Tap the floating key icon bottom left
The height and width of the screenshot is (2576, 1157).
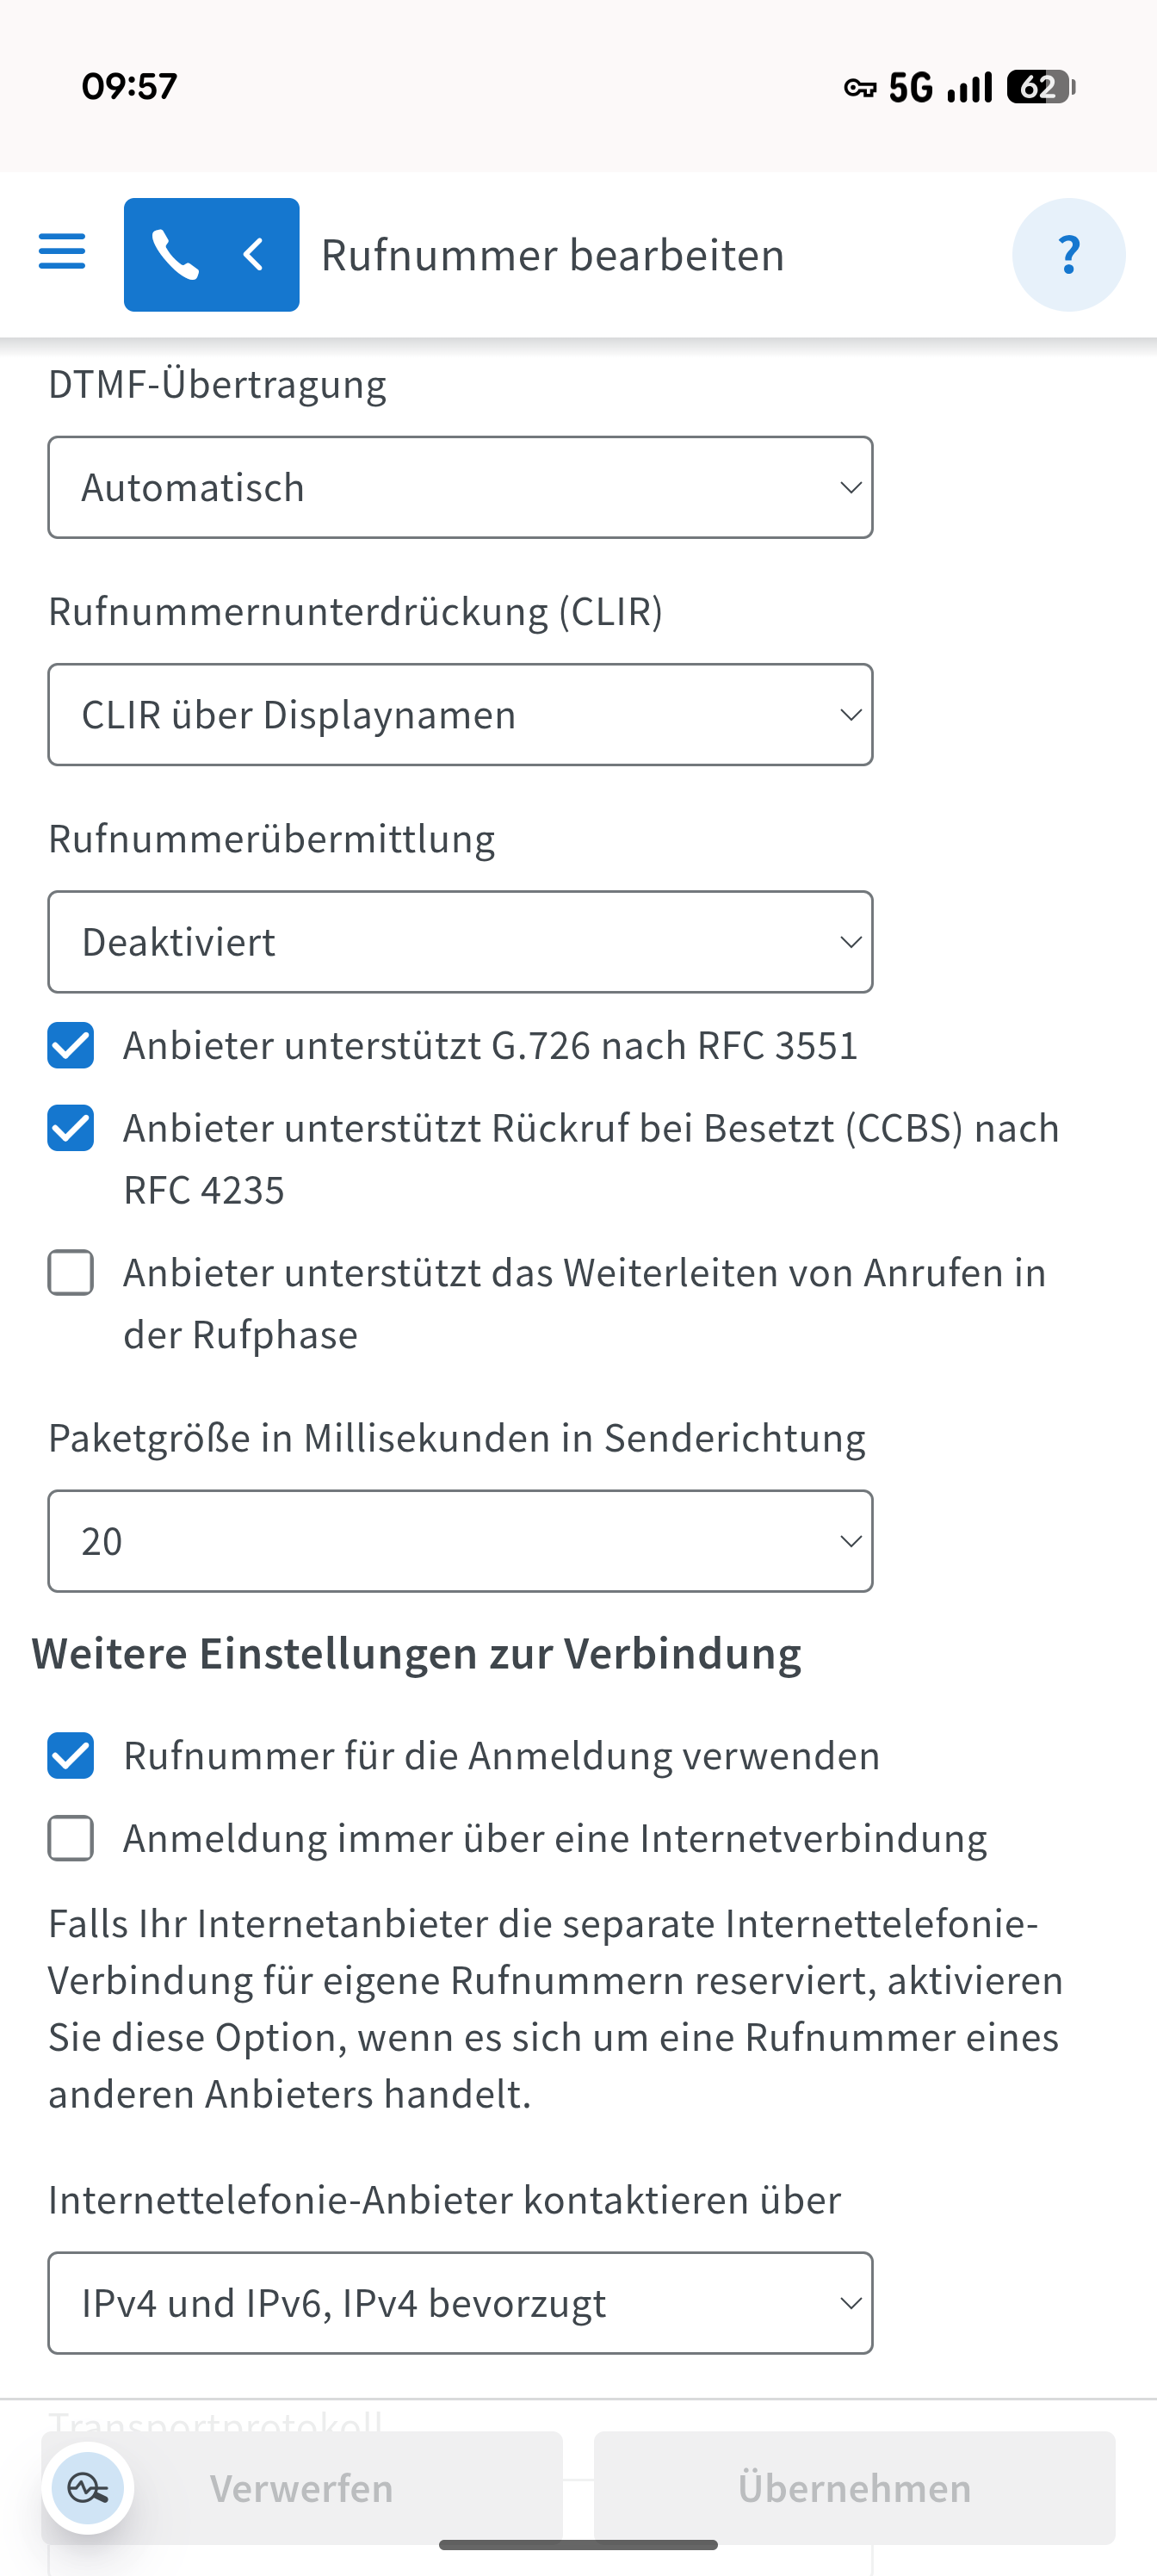tap(88, 2487)
